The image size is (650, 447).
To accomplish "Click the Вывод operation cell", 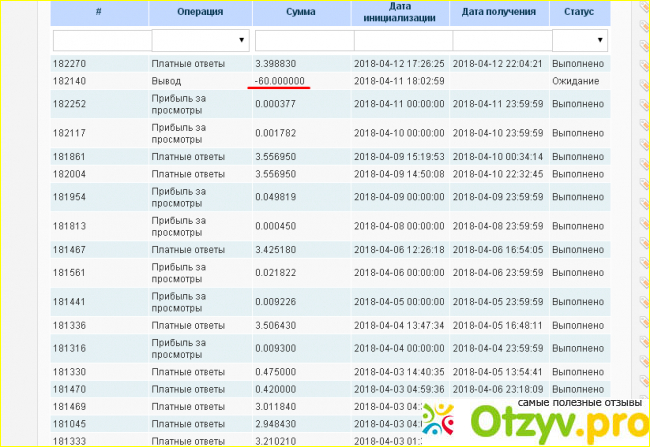I will pyautogui.click(x=167, y=80).
